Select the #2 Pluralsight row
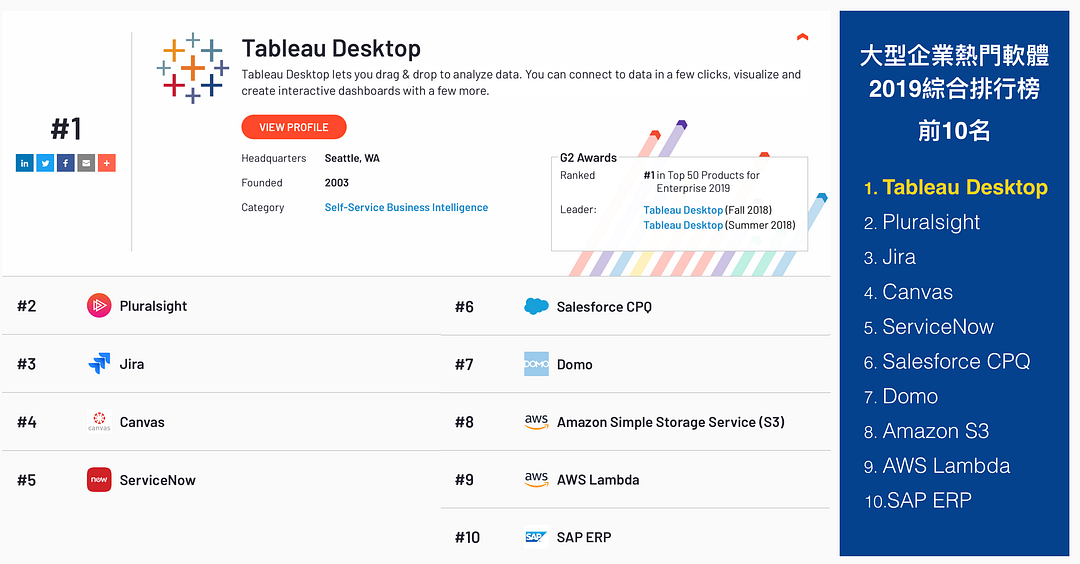The image size is (1080, 564). (221, 306)
